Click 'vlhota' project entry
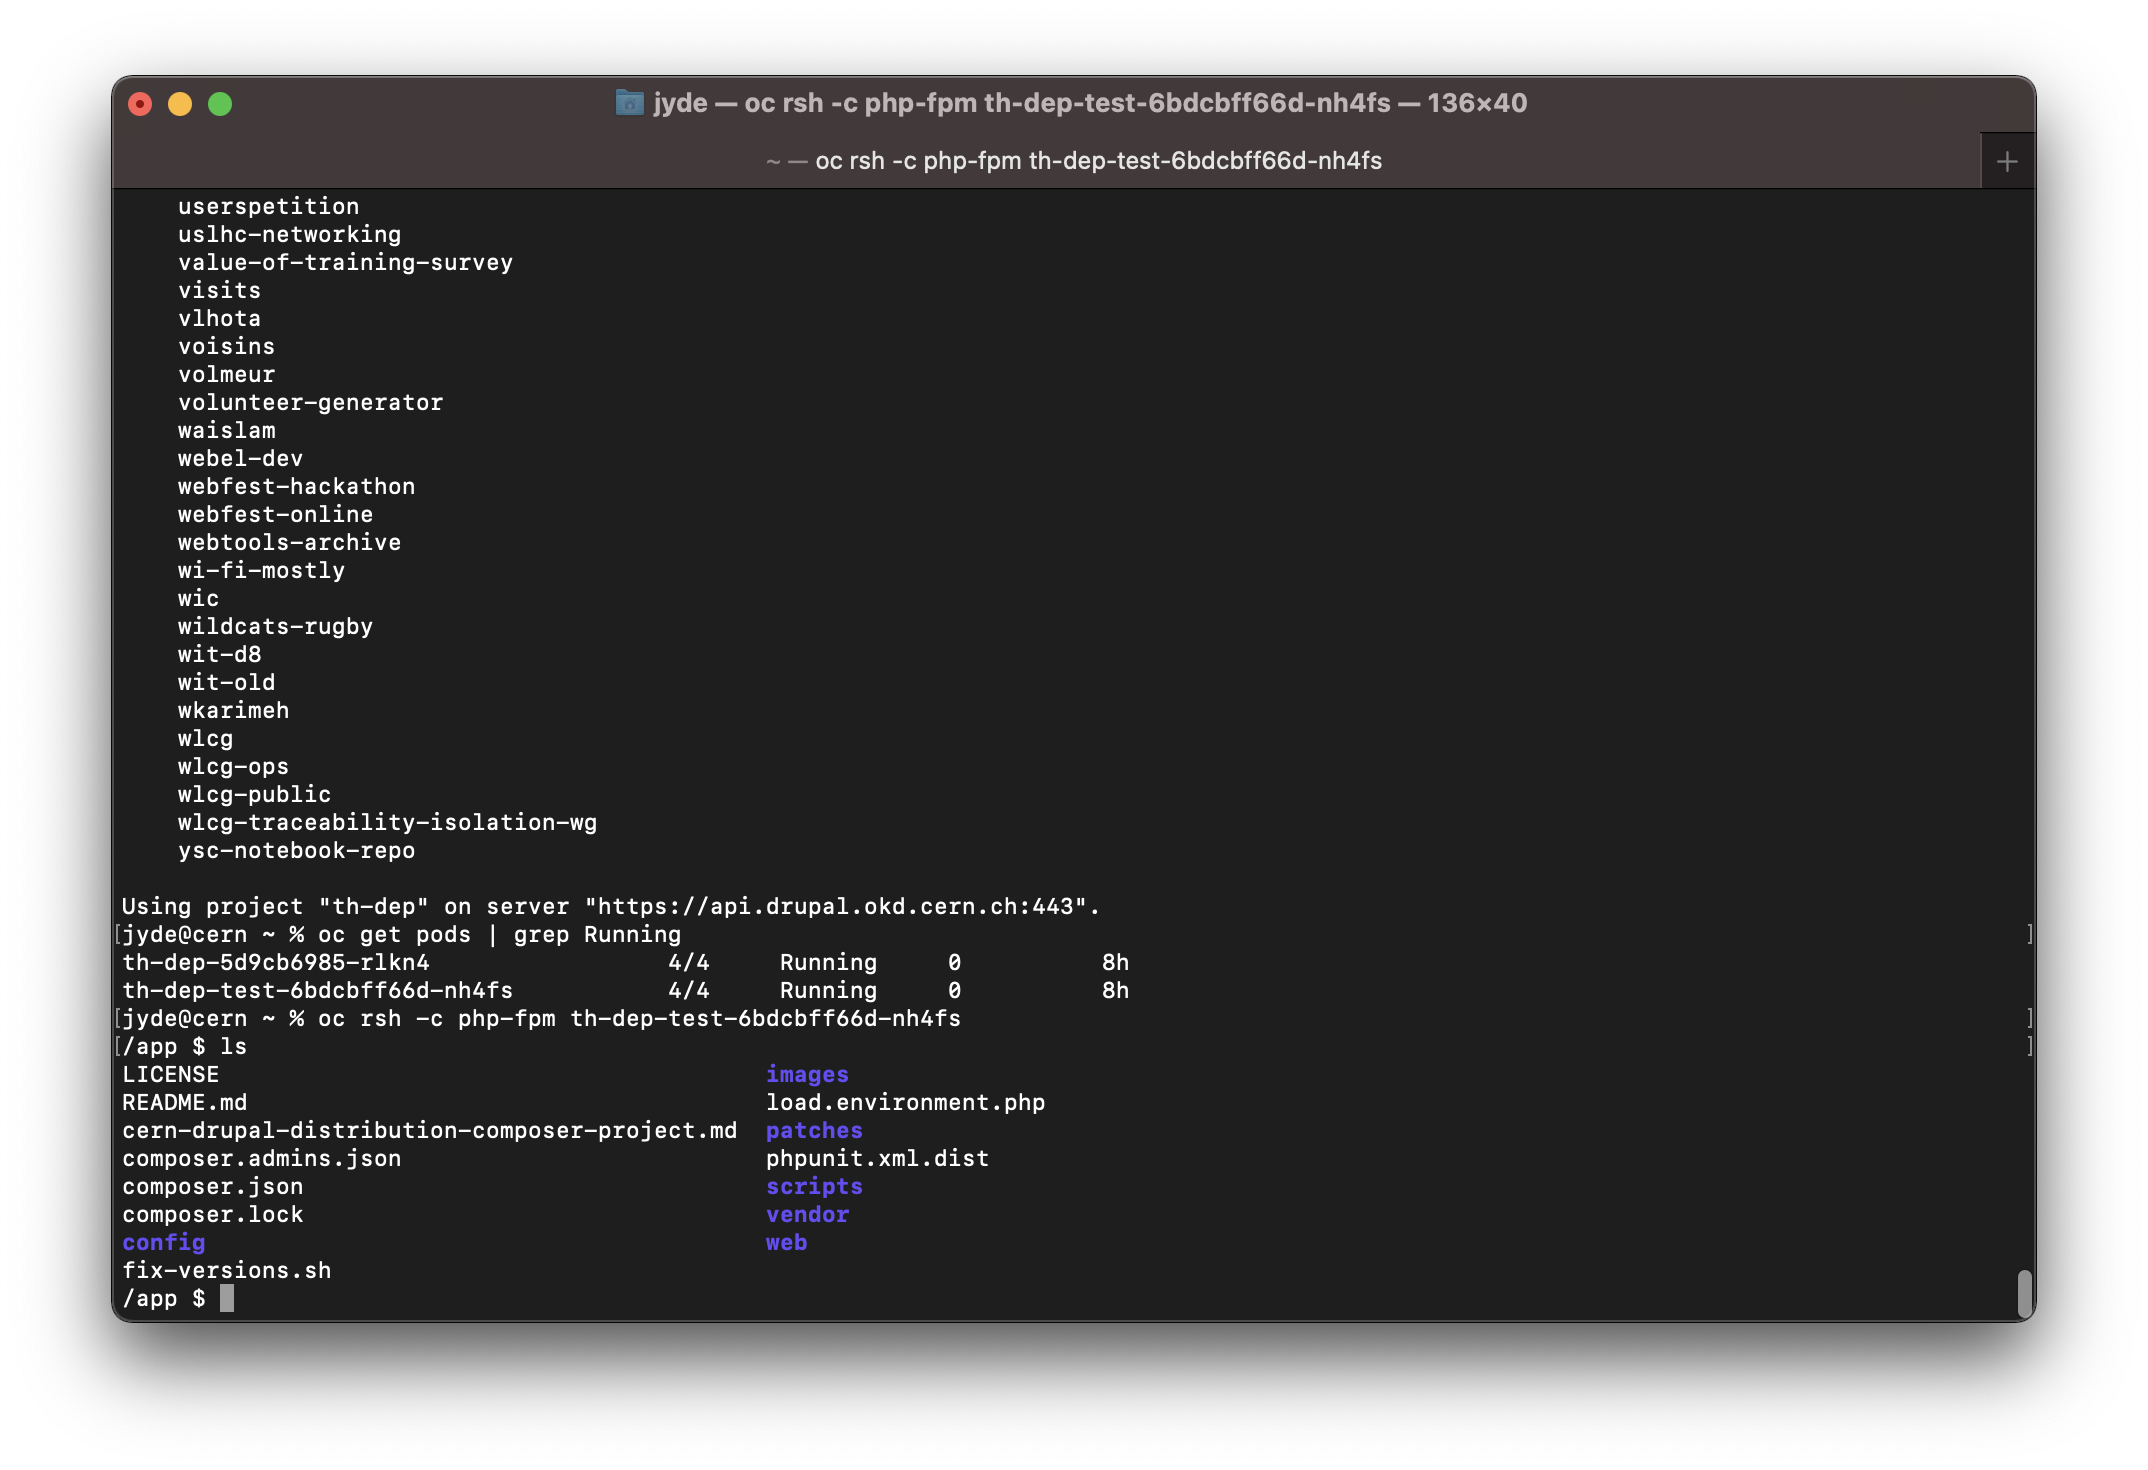2148x1470 pixels. pos(220,319)
